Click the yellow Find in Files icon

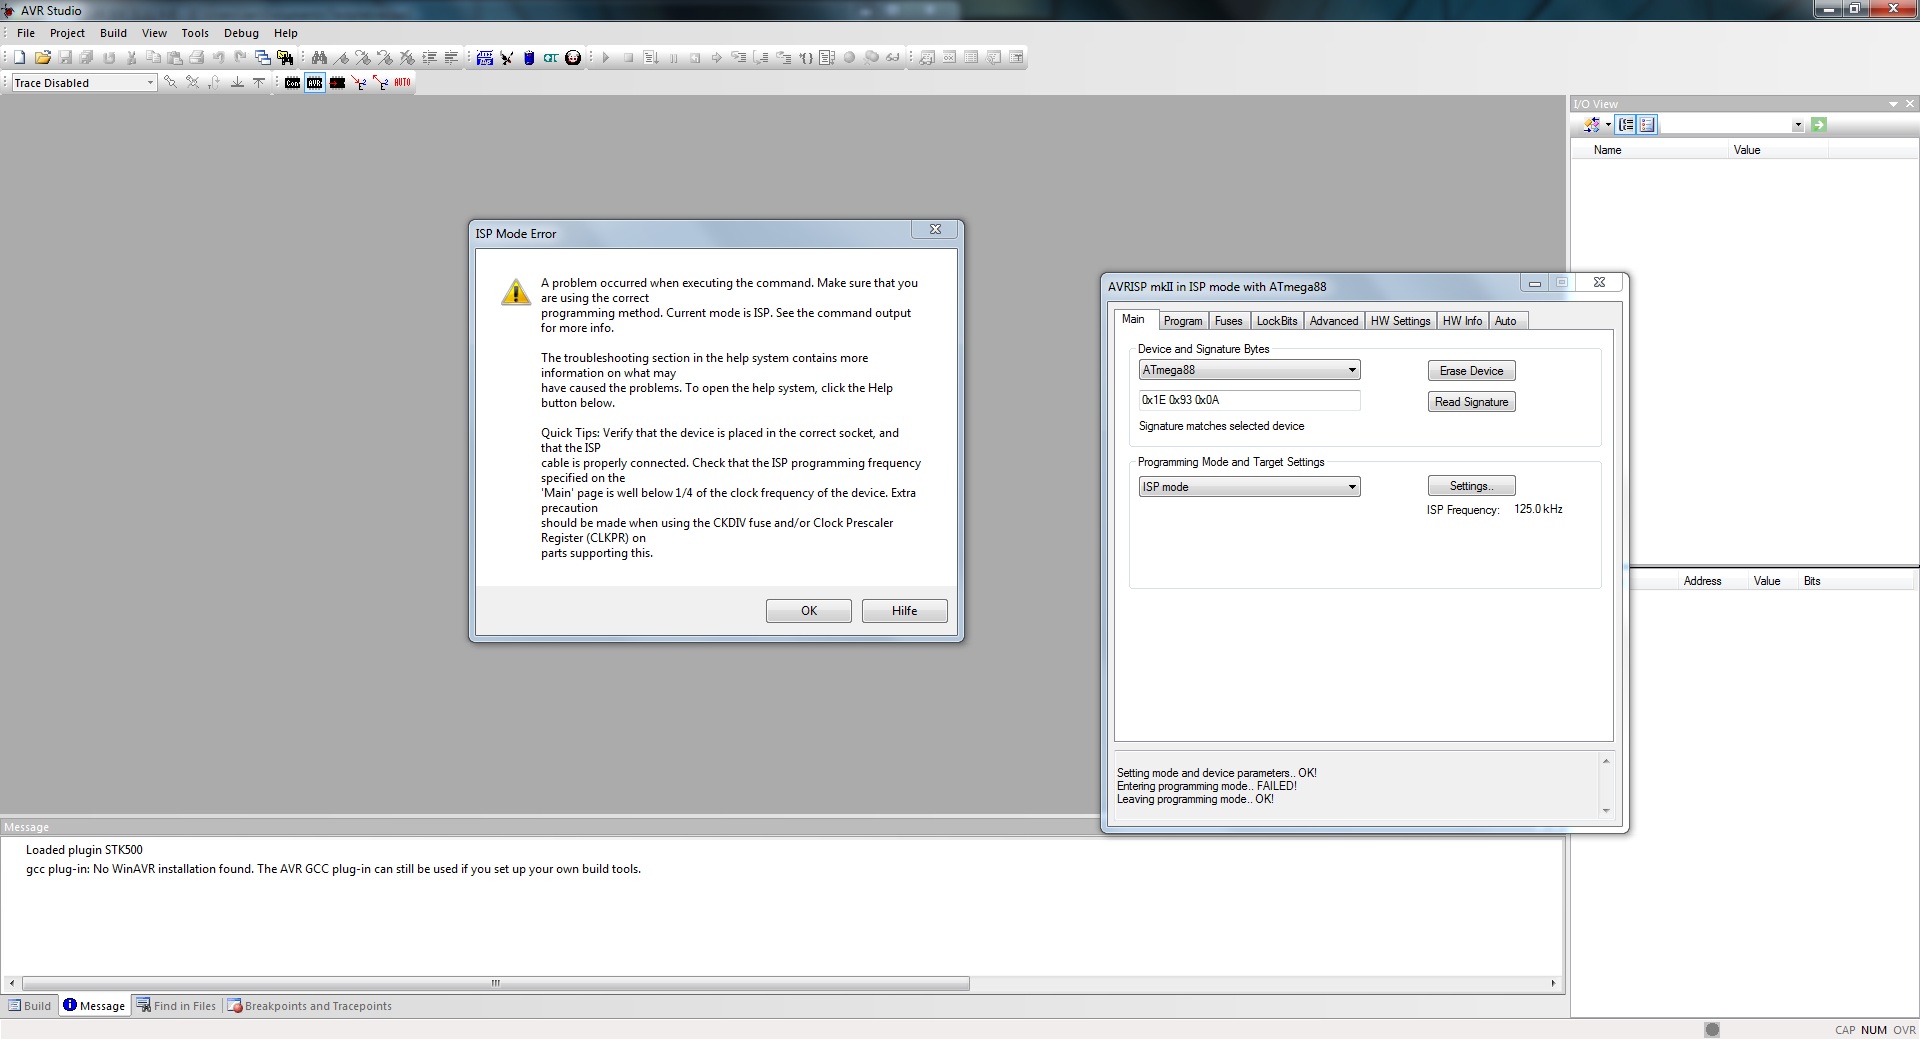pyautogui.click(x=285, y=57)
